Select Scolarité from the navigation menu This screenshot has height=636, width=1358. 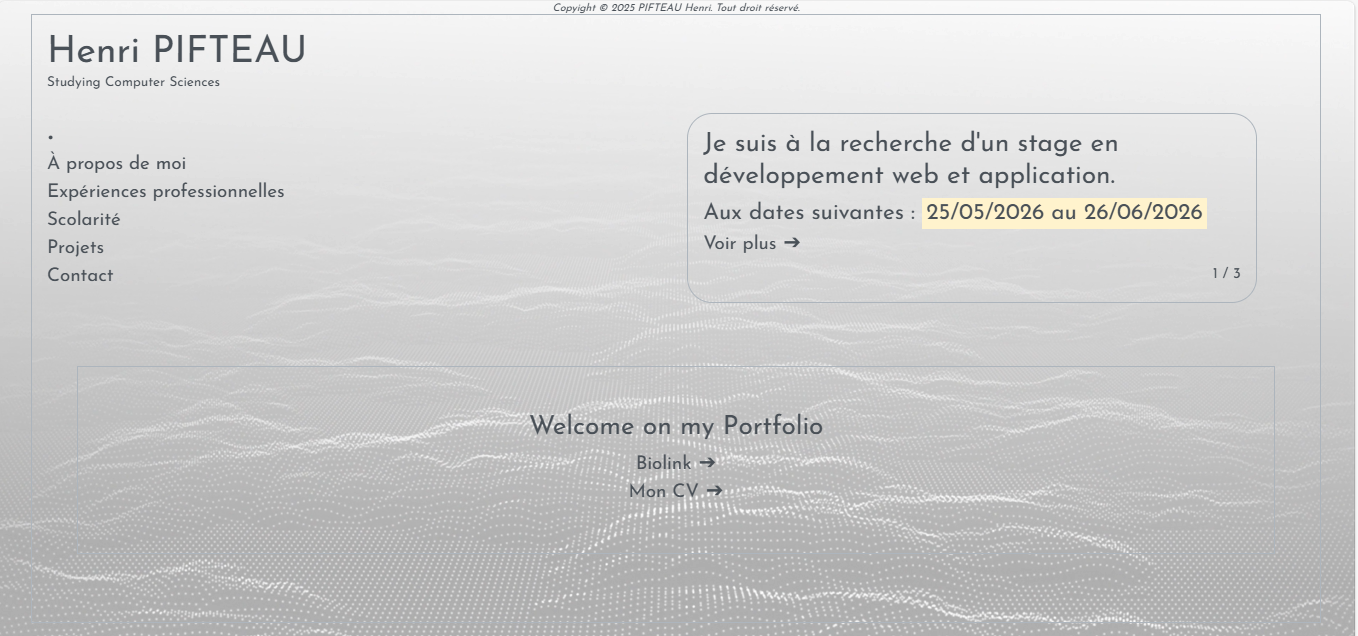85,219
